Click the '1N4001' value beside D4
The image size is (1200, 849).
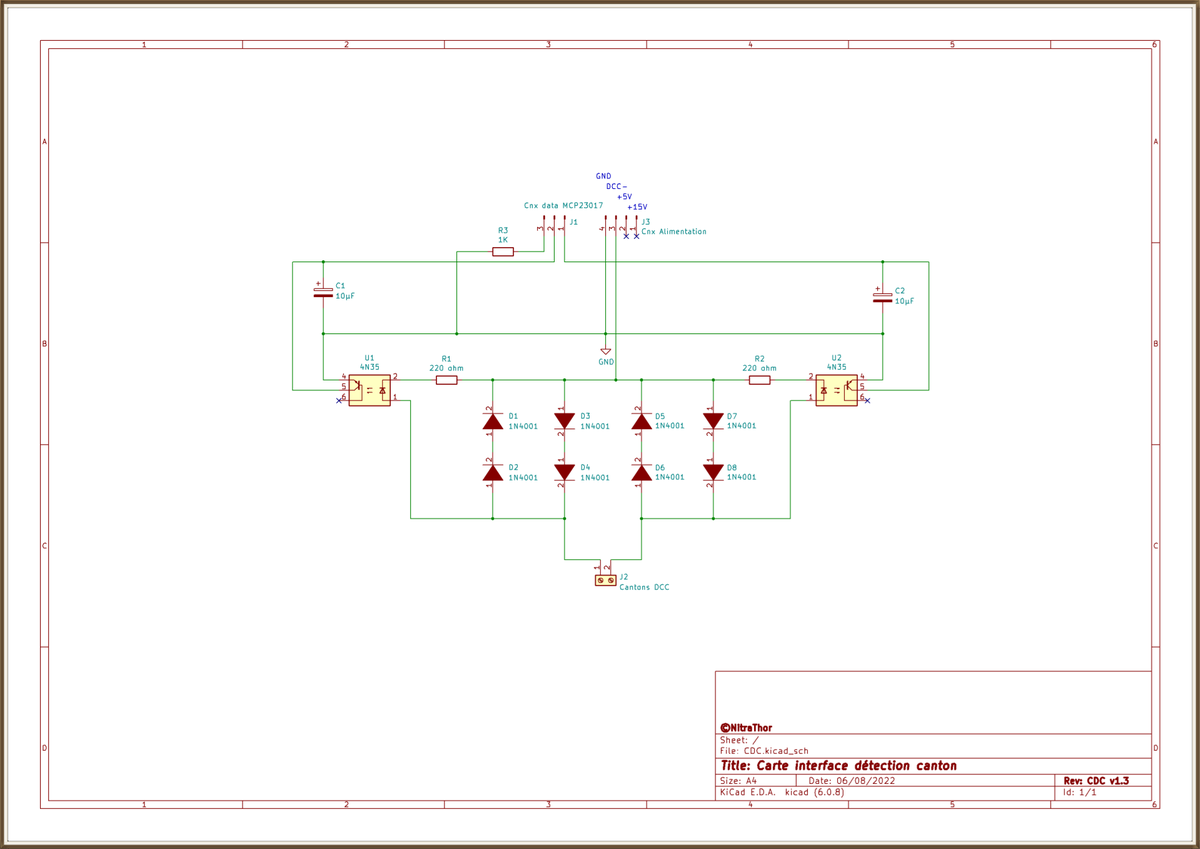[x=595, y=478]
